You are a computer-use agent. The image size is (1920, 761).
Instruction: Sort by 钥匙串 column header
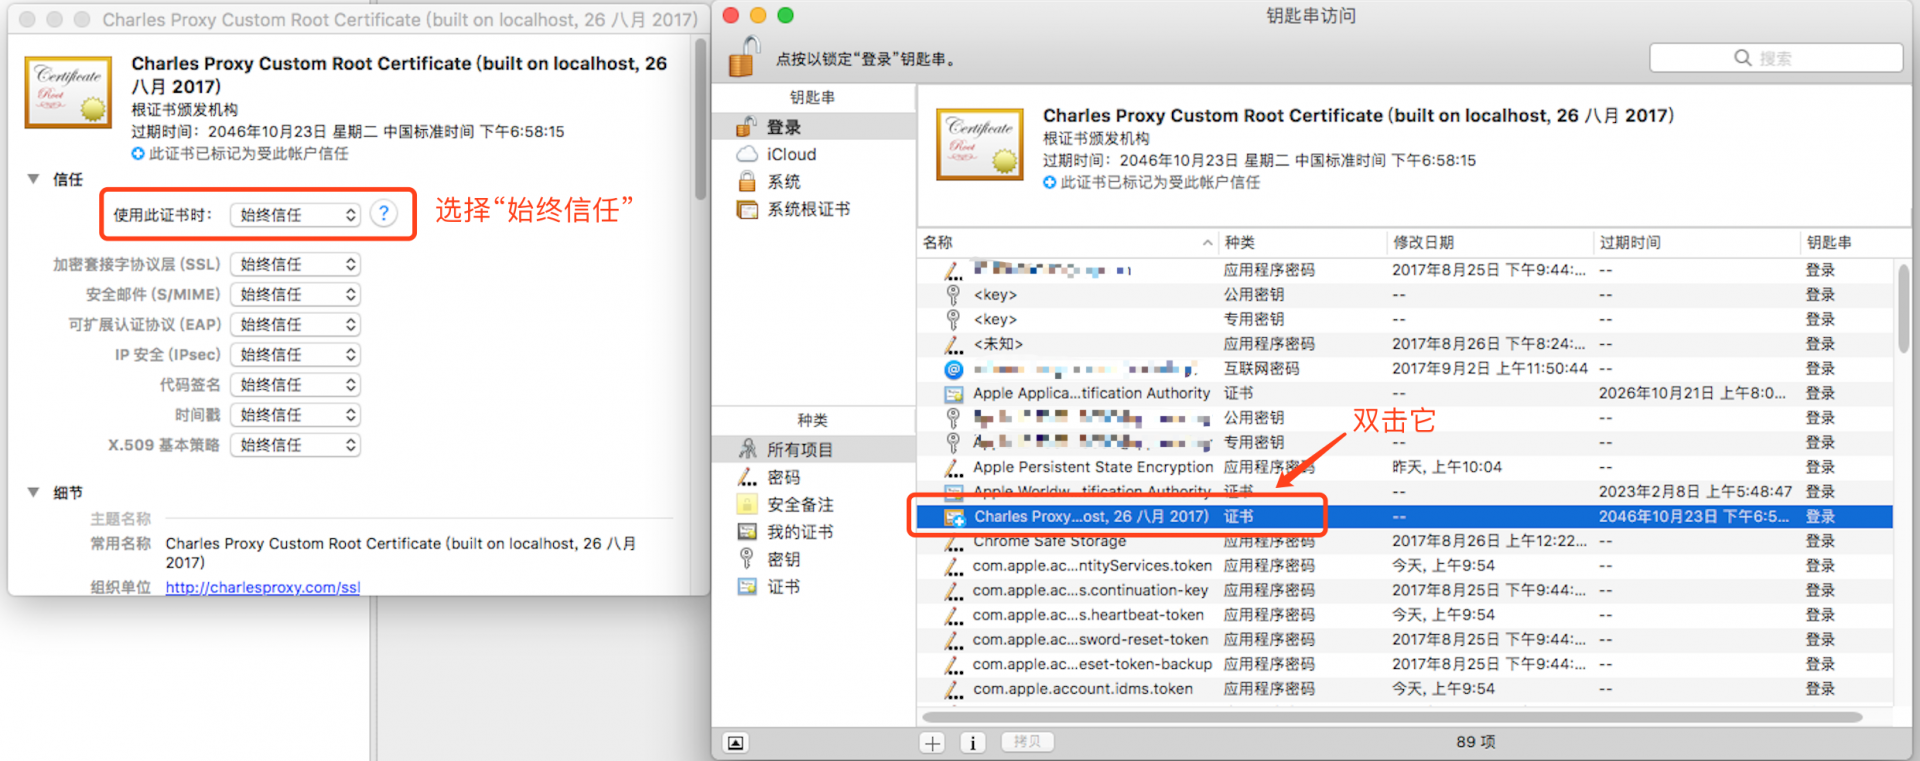click(x=1855, y=243)
